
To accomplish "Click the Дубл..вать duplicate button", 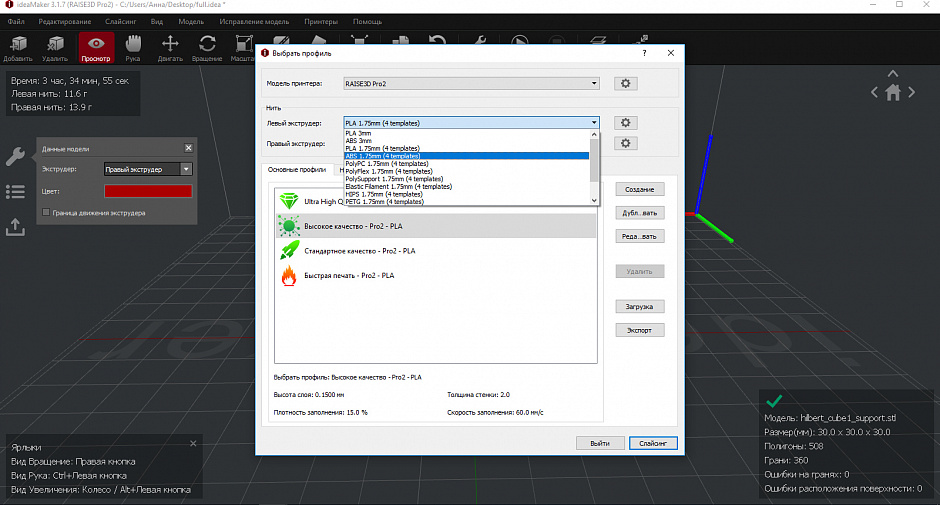I will pos(640,213).
